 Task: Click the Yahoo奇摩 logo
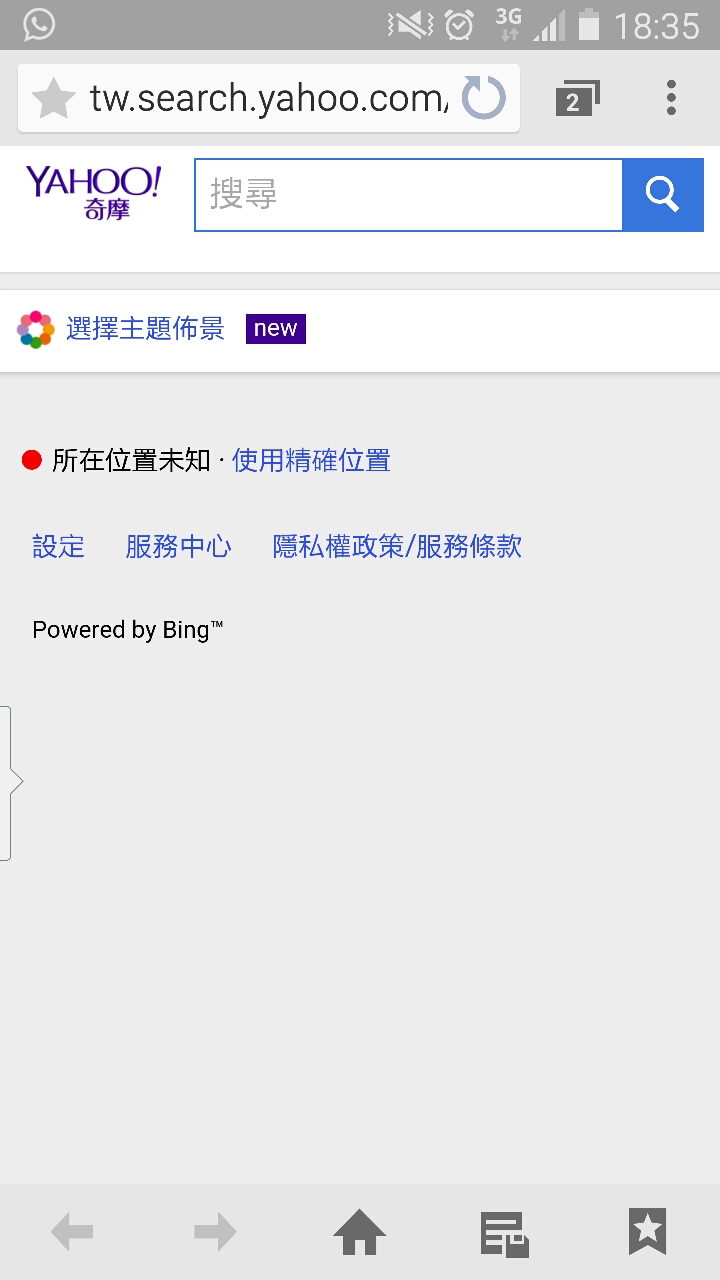93,193
